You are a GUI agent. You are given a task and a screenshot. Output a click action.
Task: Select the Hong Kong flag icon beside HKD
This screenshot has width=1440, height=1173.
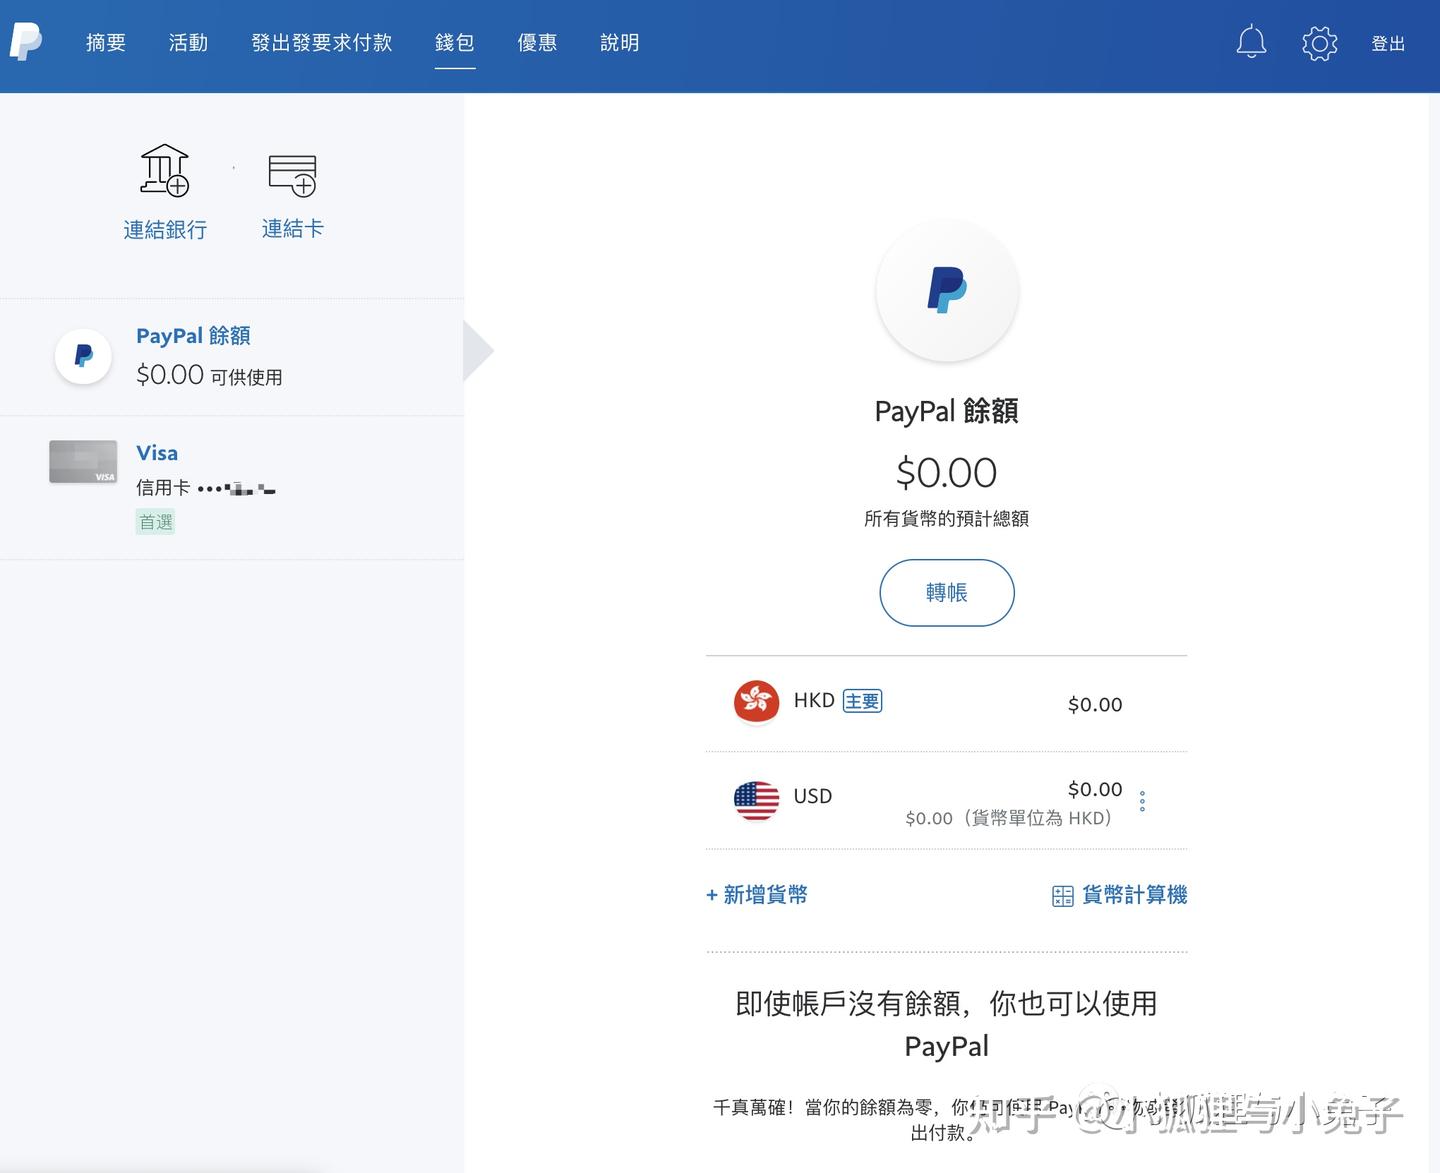click(x=756, y=701)
